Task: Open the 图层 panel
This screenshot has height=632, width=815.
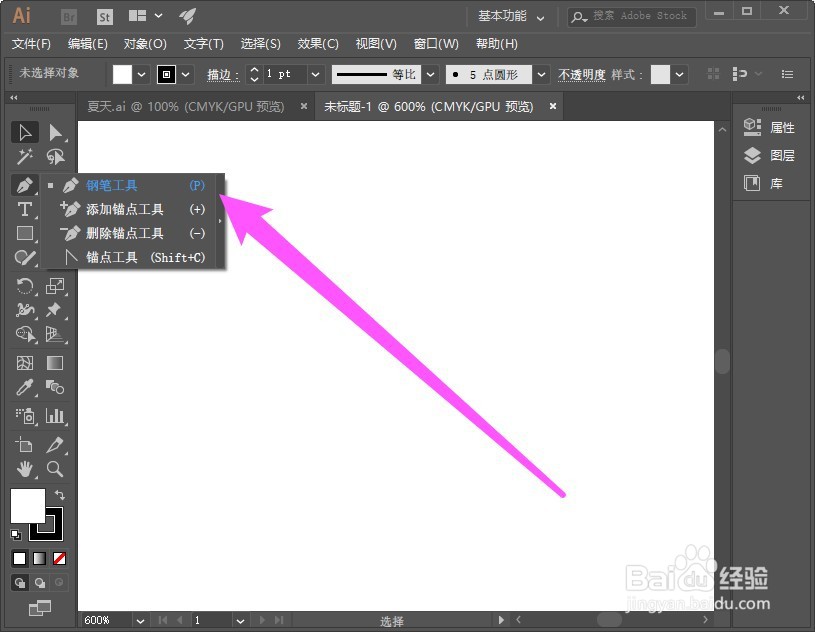Action: coord(770,155)
